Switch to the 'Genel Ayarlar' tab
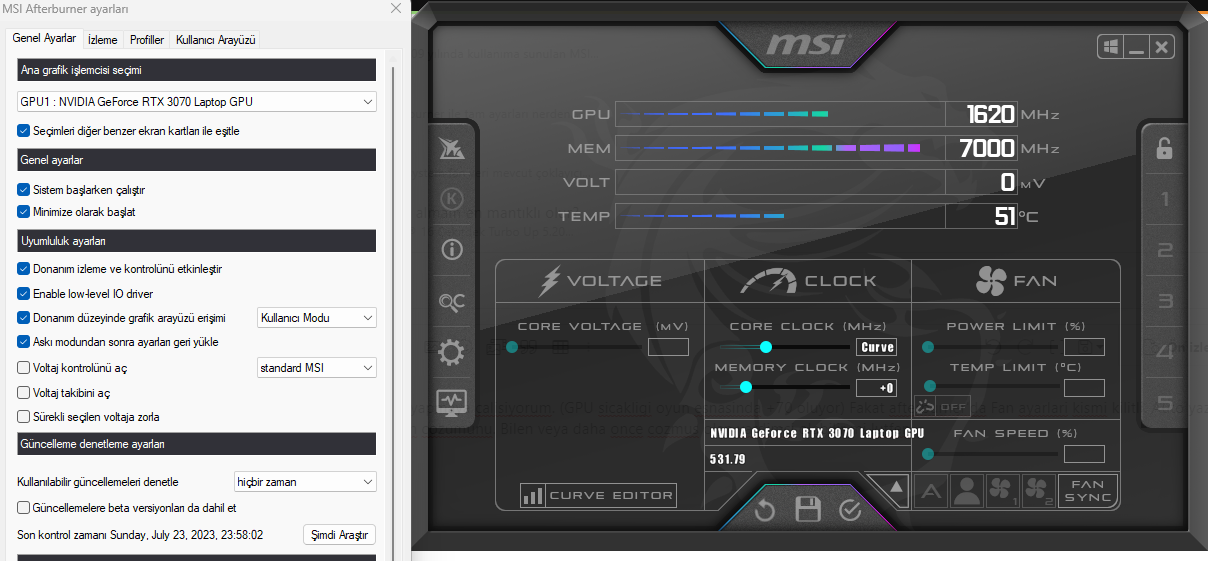This screenshot has height=561, width=1208. [44, 38]
